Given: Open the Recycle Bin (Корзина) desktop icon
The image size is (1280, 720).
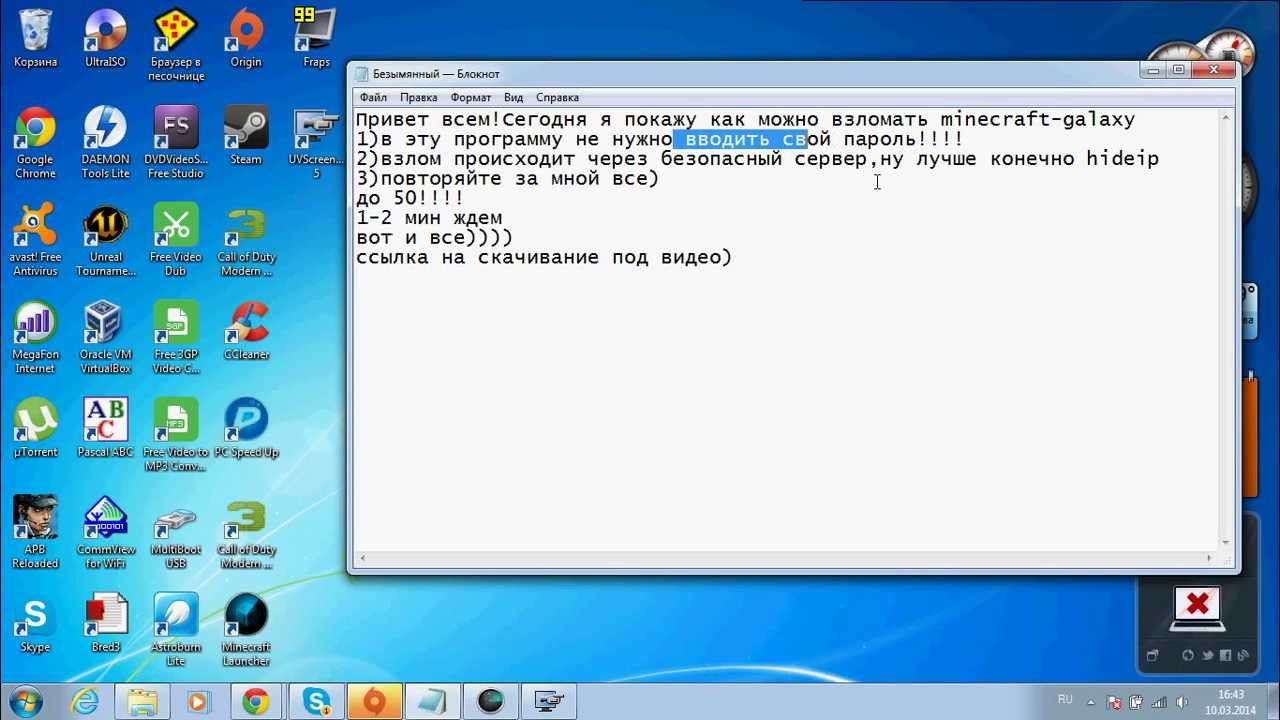Looking at the screenshot, I should (x=35, y=38).
